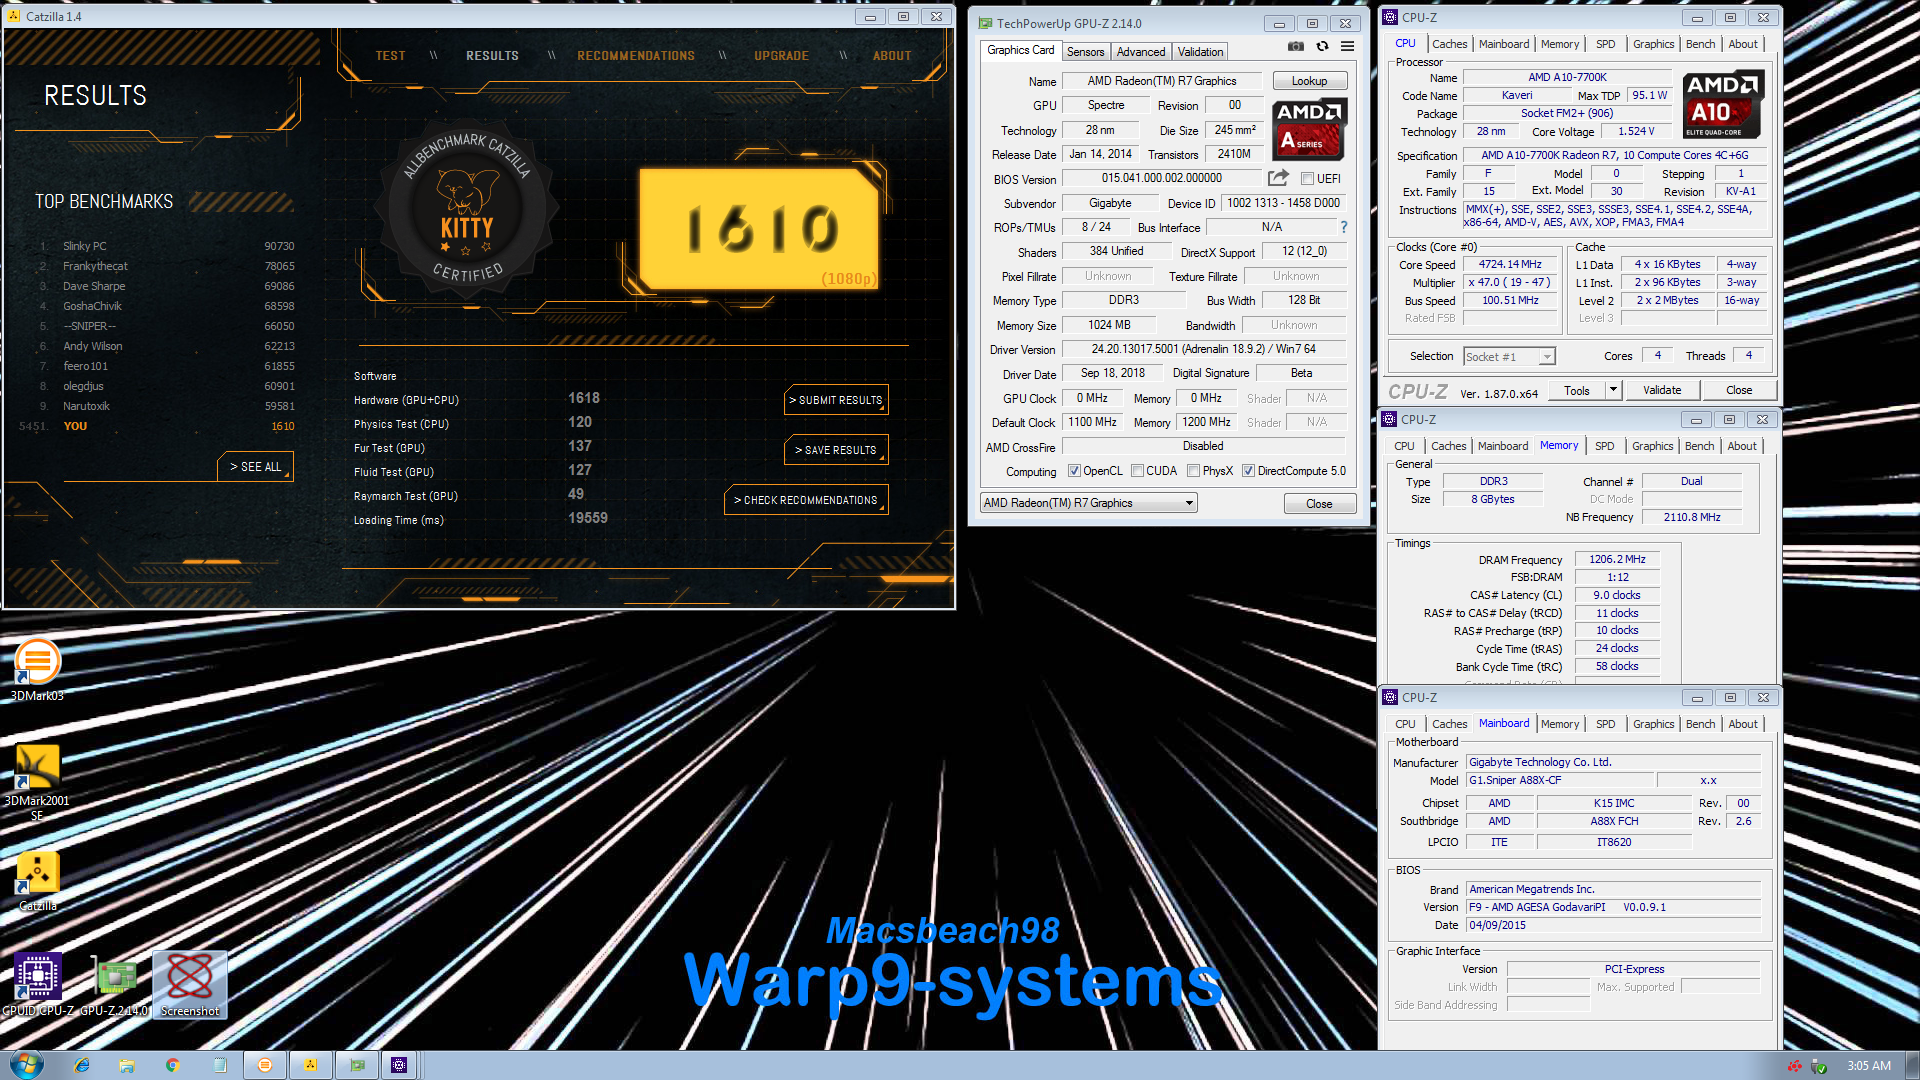Toggle the DirectCompute 5.0 checkbox
This screenshot has height=1080, width=1920.
[x=1248, y=471]
